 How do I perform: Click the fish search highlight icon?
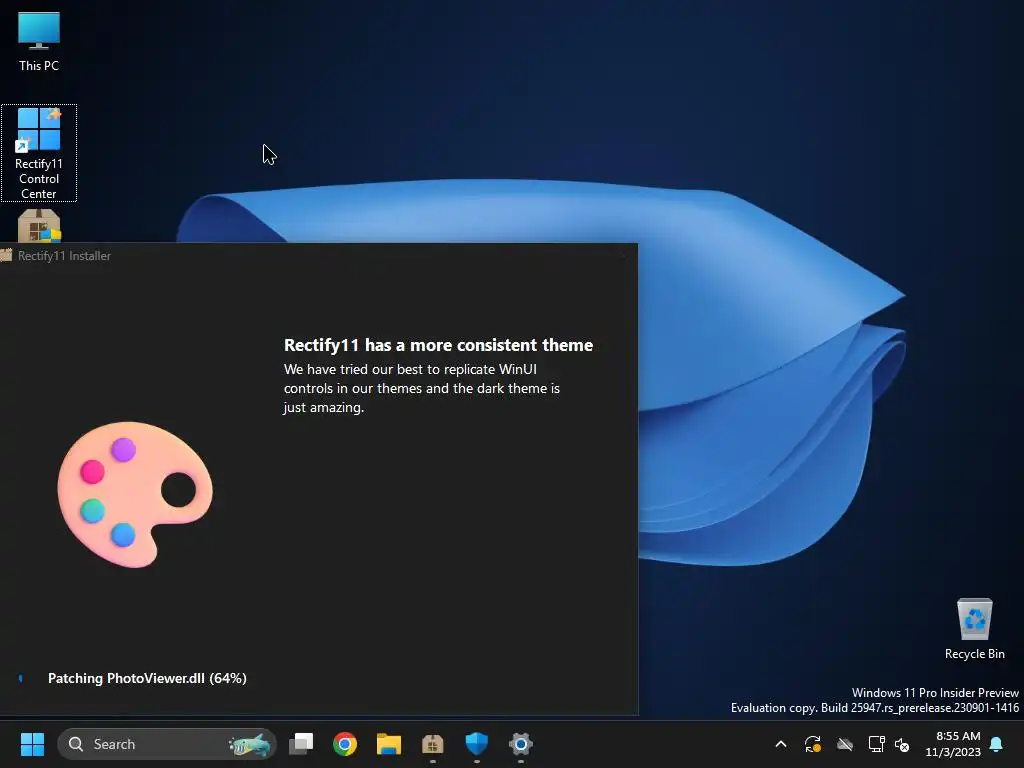click(x=249, y=744)
